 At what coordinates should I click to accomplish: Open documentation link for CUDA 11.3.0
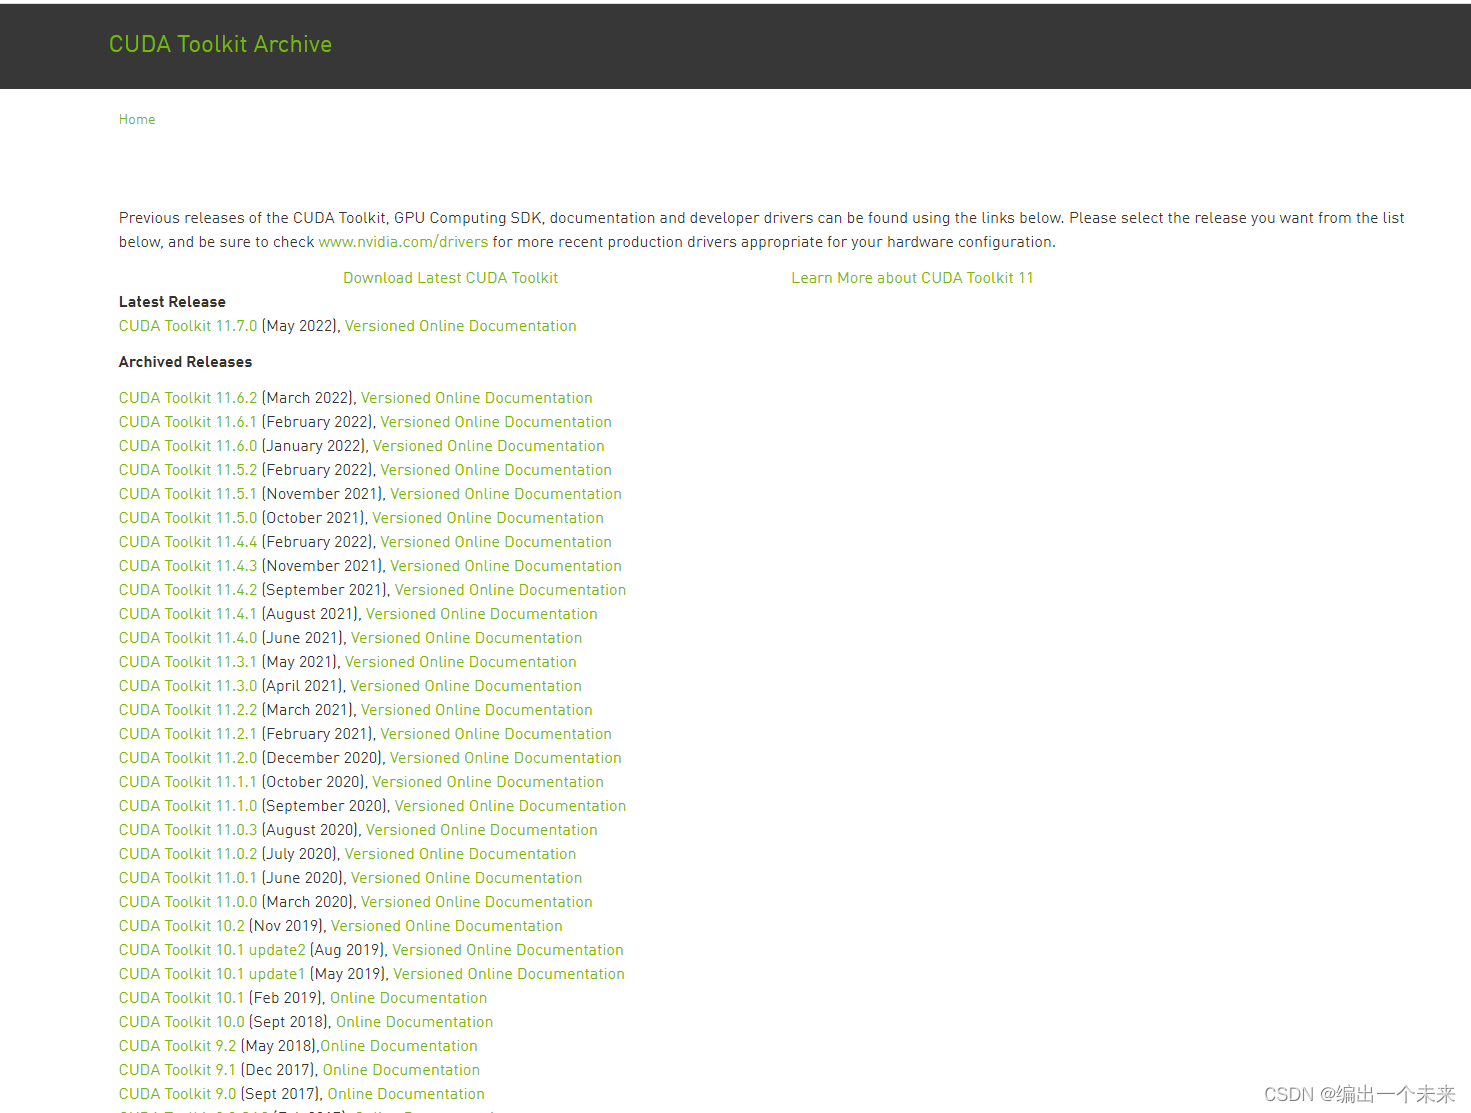pyautogui.click(x=466, y=686)
